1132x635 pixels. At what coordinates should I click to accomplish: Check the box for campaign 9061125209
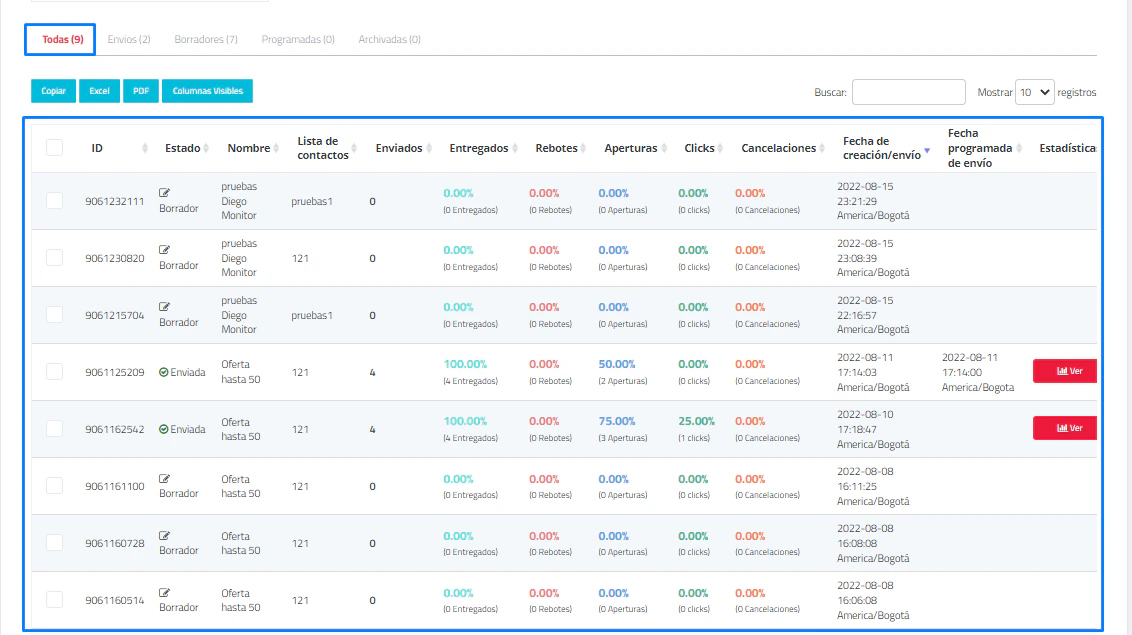[x=54, y=372]
